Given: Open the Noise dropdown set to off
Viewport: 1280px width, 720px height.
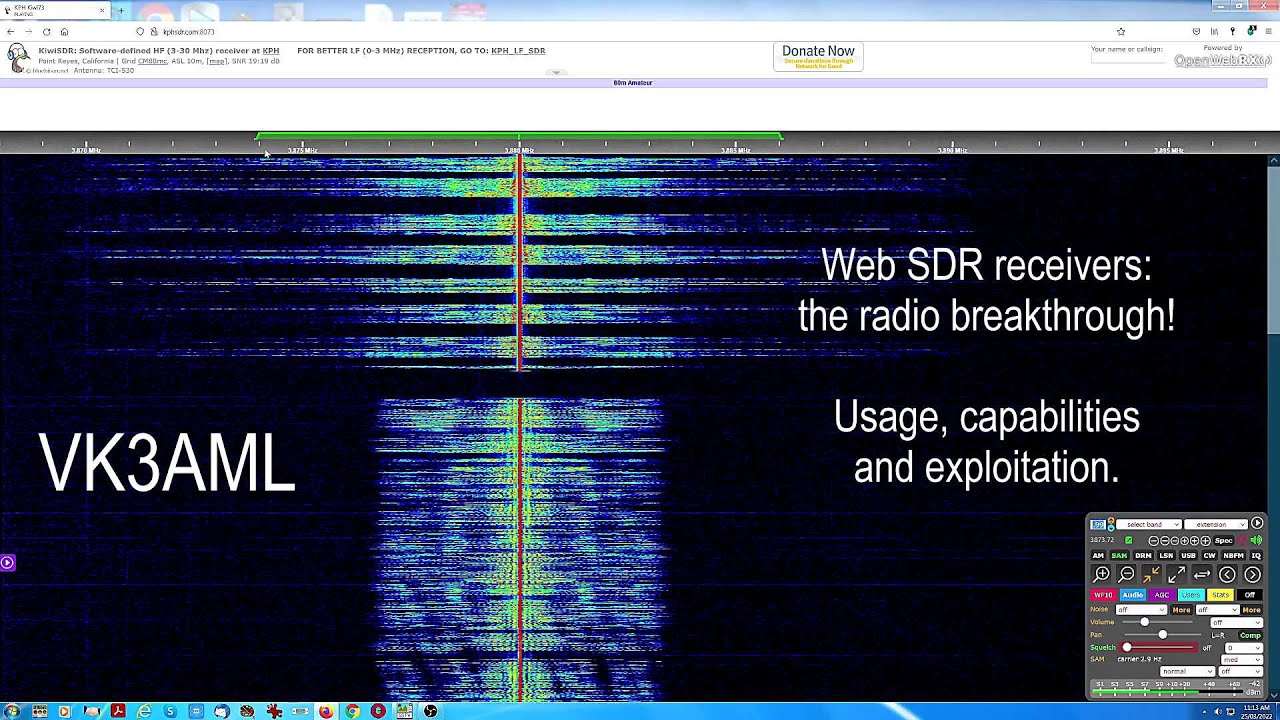Looking at the screenshot, I should click(x=1141, y=610).
